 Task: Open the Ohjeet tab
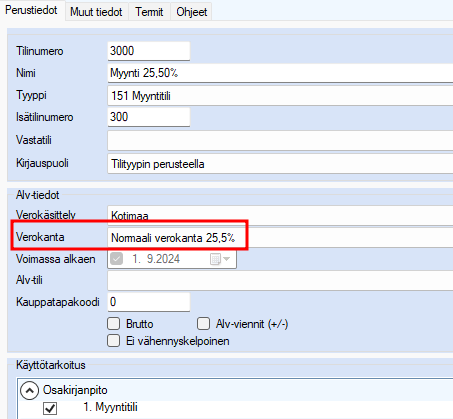click(x=192, y=12)
